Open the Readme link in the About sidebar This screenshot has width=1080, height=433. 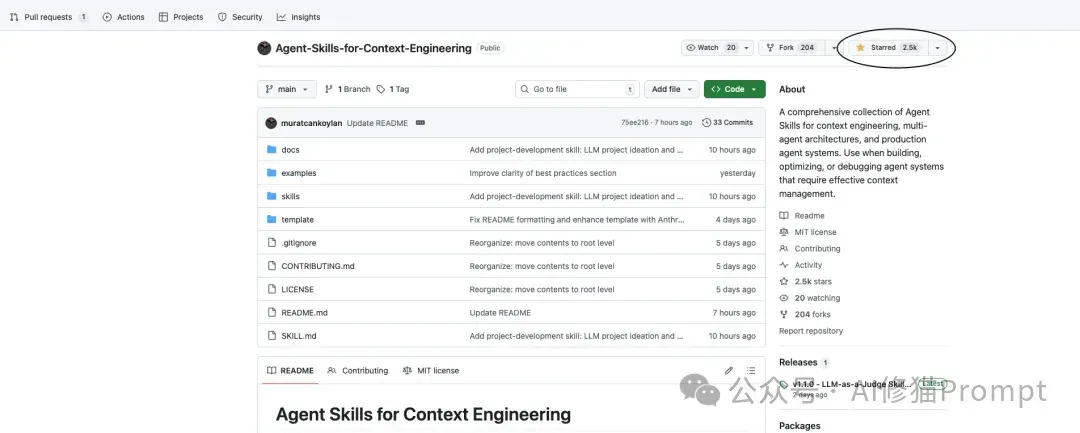[802, 215]
